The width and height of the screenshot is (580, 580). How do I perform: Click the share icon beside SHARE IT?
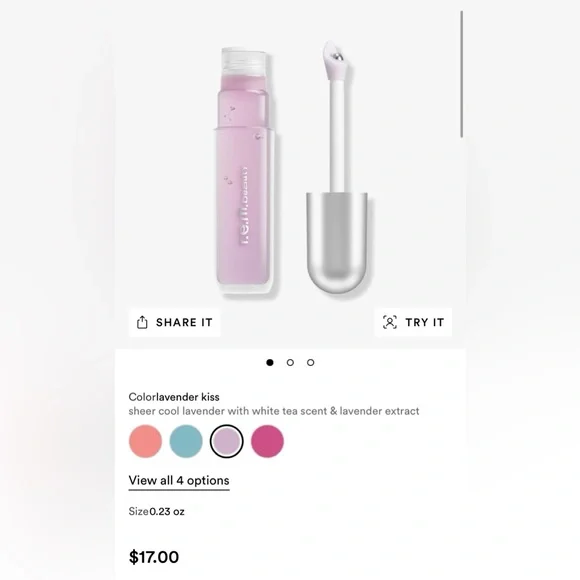[142, 323]
